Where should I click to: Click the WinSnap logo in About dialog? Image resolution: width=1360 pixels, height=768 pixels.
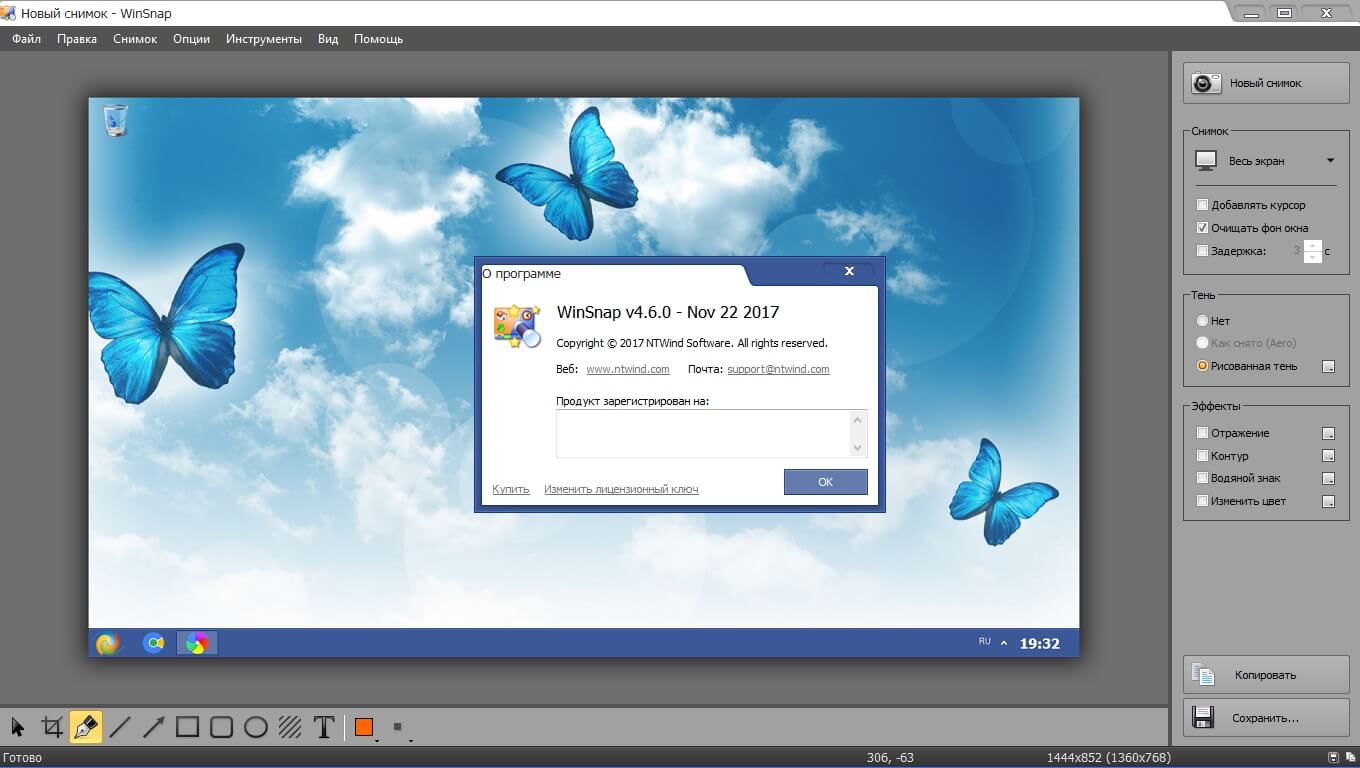coord(517,326)
